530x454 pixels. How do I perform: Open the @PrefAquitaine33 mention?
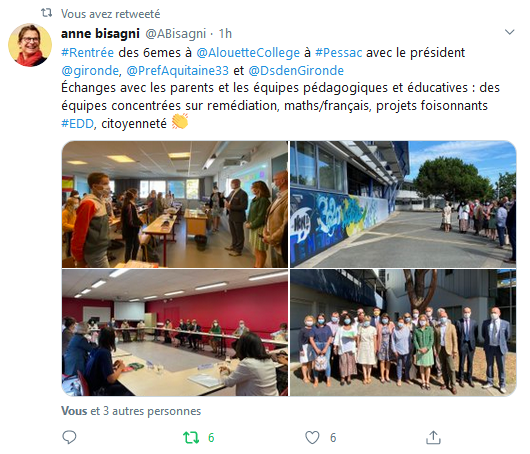(177, 71)
